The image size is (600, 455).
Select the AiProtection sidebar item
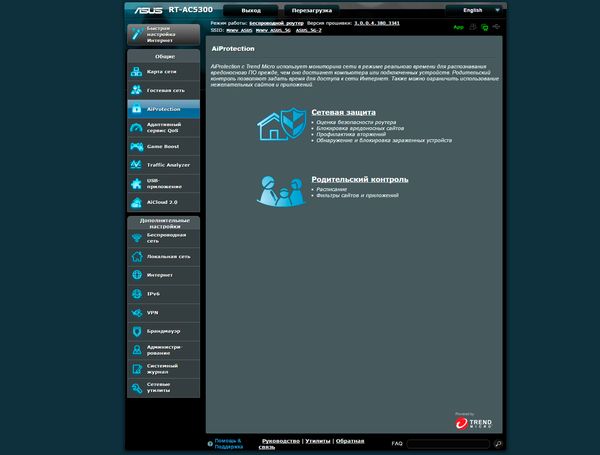coord(163,109)
